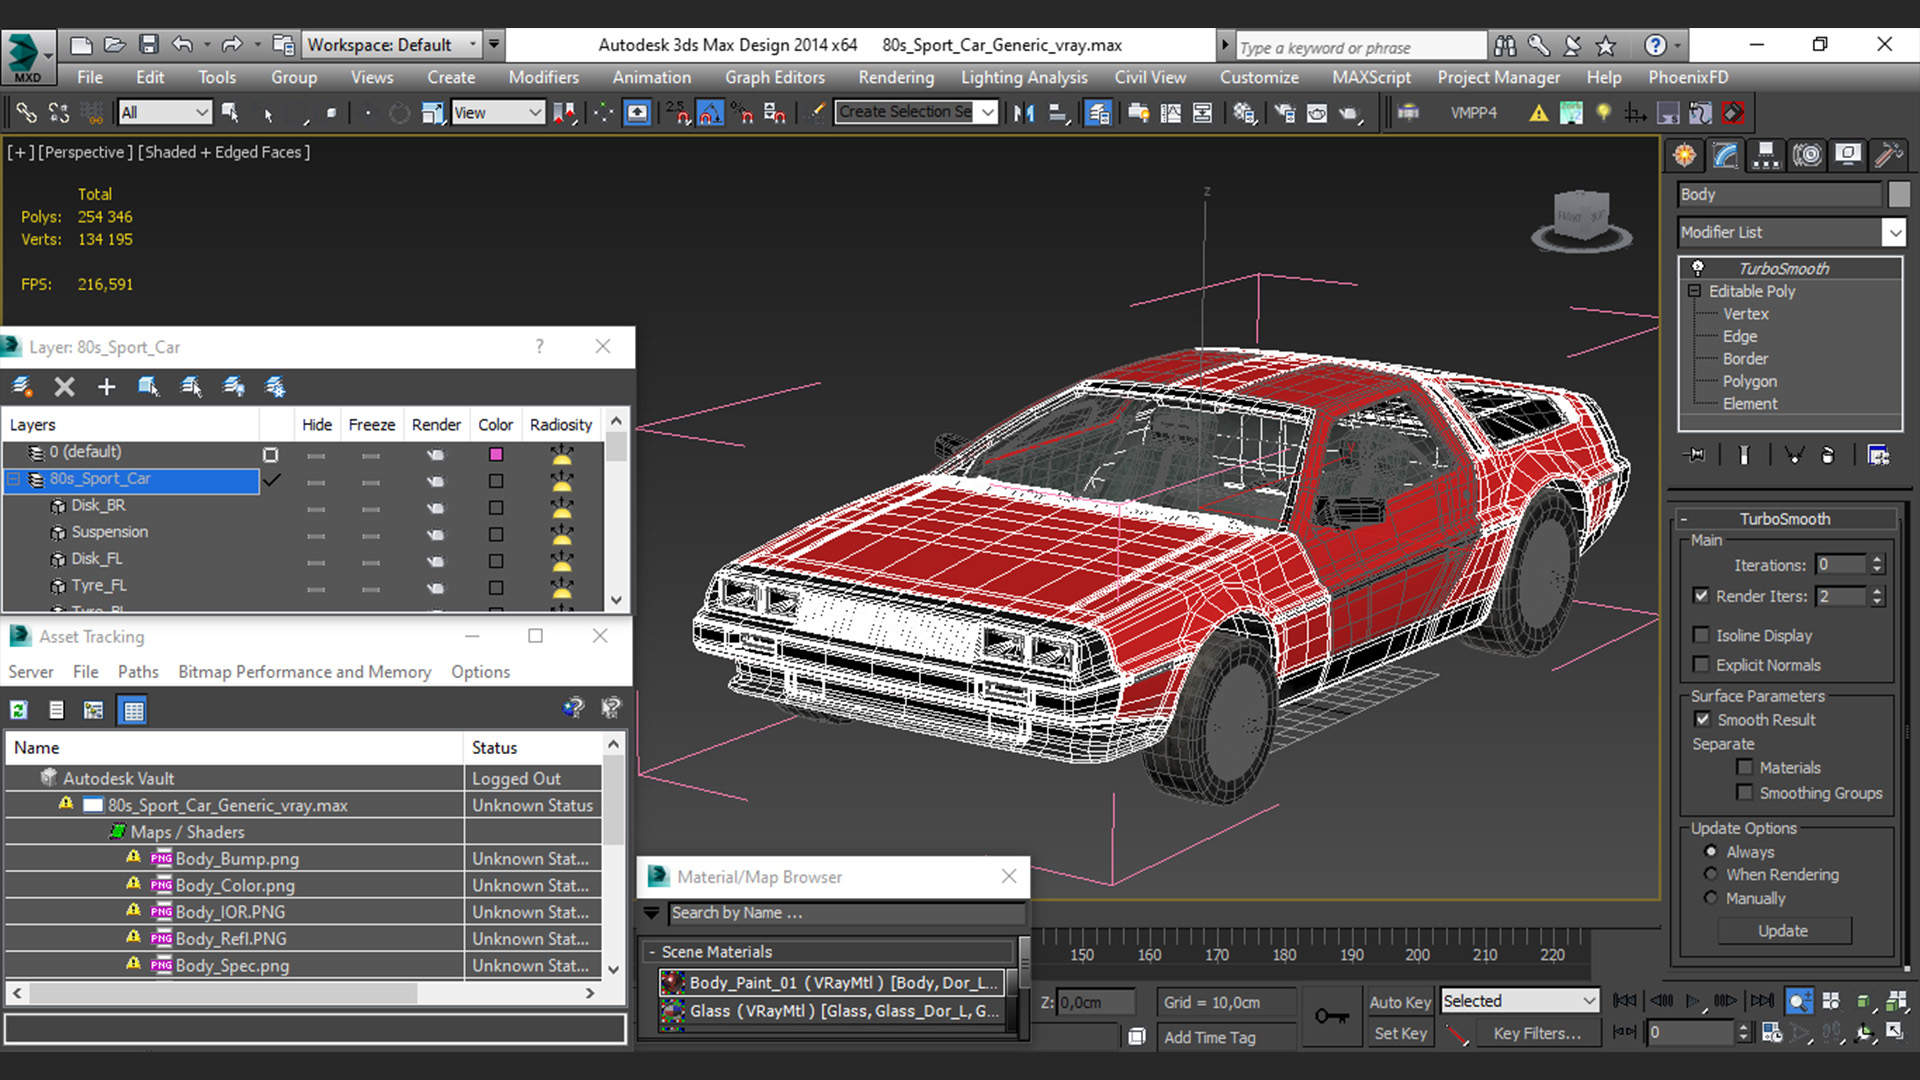Open Bitmap Performance and Memory menu
The height and width of the screenshot is (1080, 1920).
coord(305,672)
